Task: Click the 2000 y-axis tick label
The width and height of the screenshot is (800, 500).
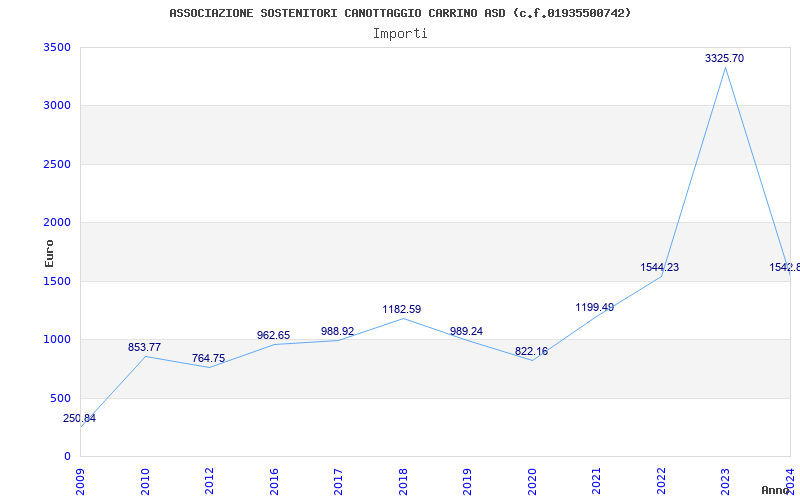Action: 57,222
